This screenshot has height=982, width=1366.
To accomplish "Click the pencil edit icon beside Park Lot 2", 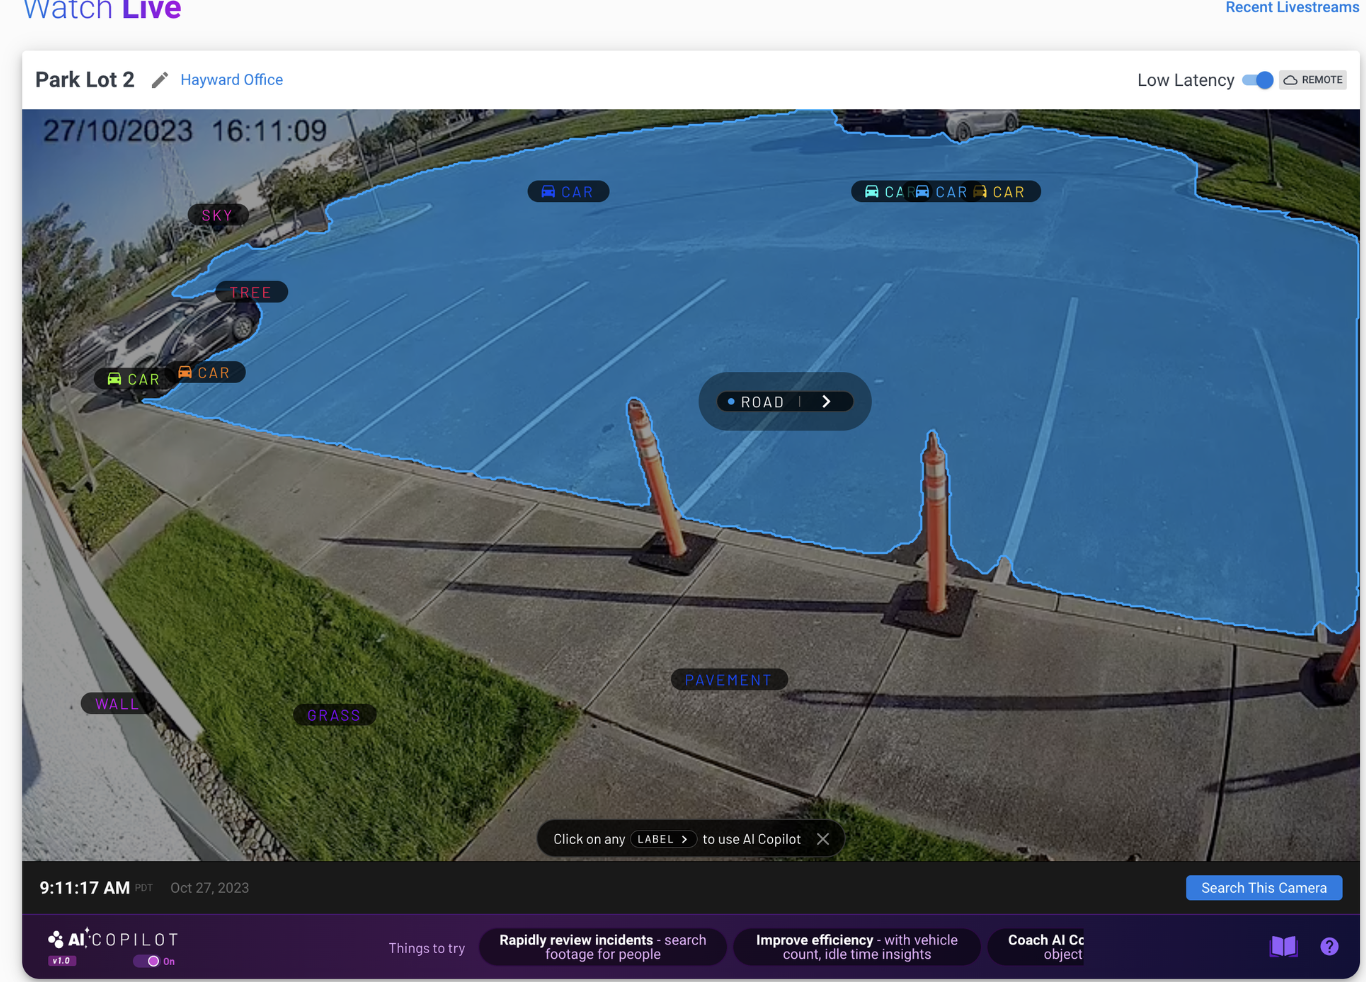I will 160,80.
